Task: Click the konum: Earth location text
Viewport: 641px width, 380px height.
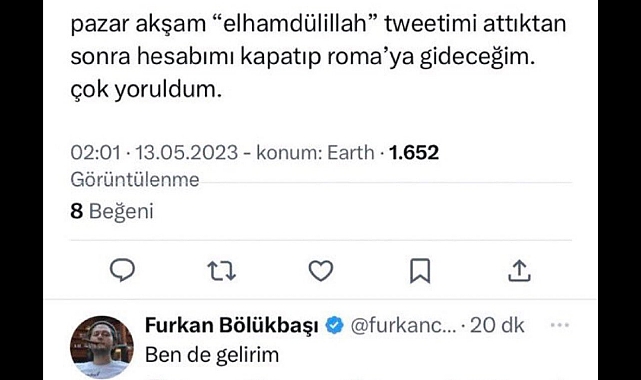Action: click(x=315, y=152)
